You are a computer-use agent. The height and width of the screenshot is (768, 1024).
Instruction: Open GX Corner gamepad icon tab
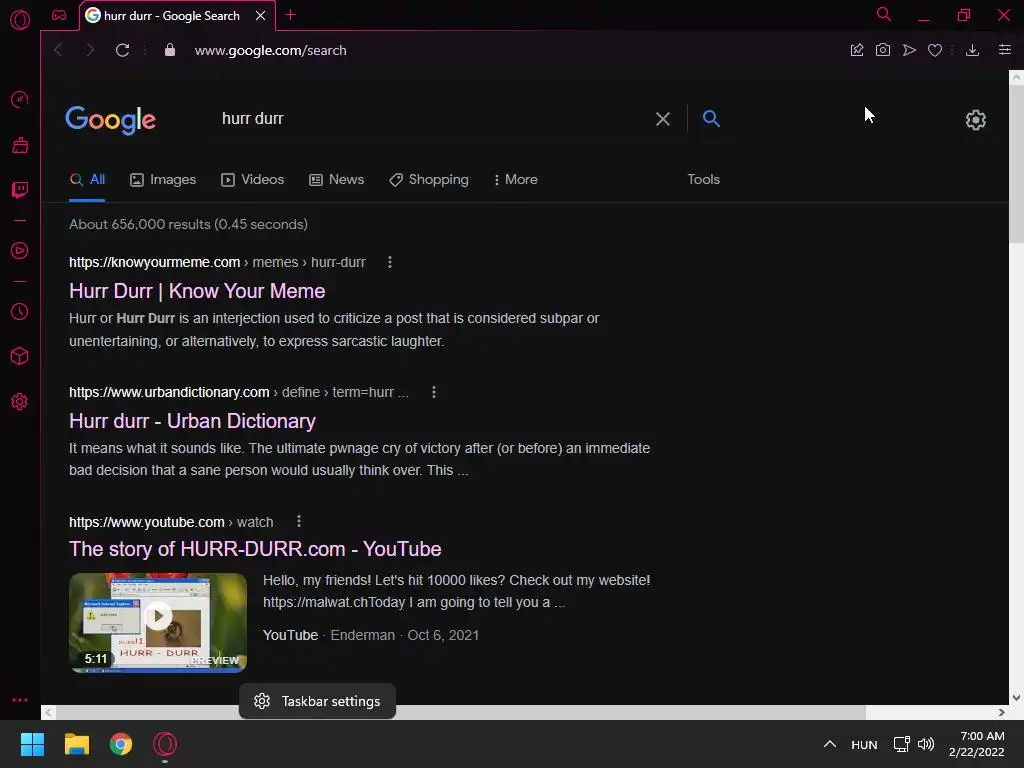pos(59,15)
